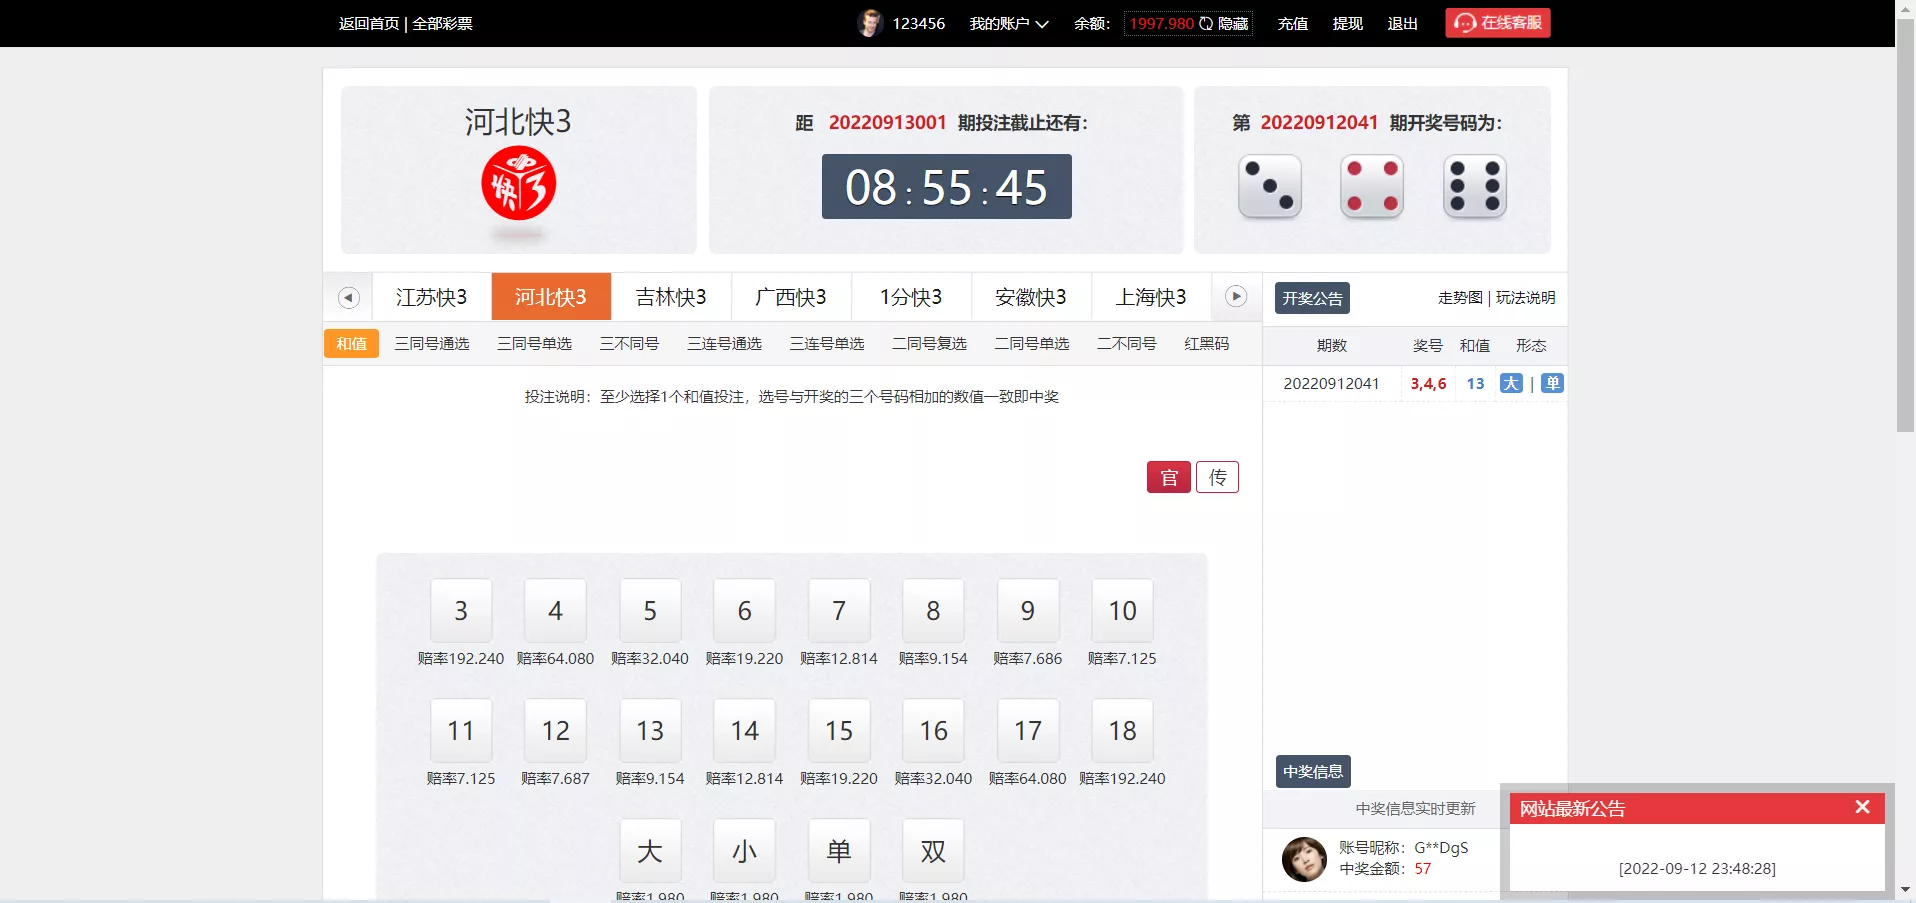Switch to 传 traditional betting mode
This screenshot has width=1916, height=903.
(1217, 477)
